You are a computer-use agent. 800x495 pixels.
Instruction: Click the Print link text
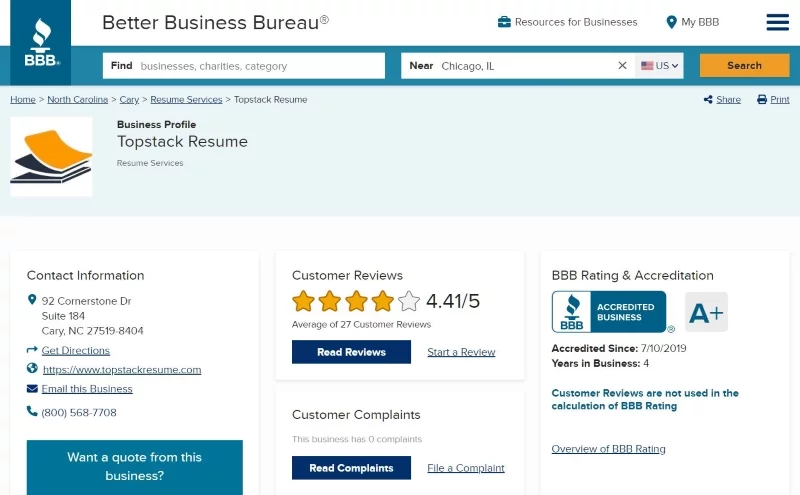click(x=780, y=100)
